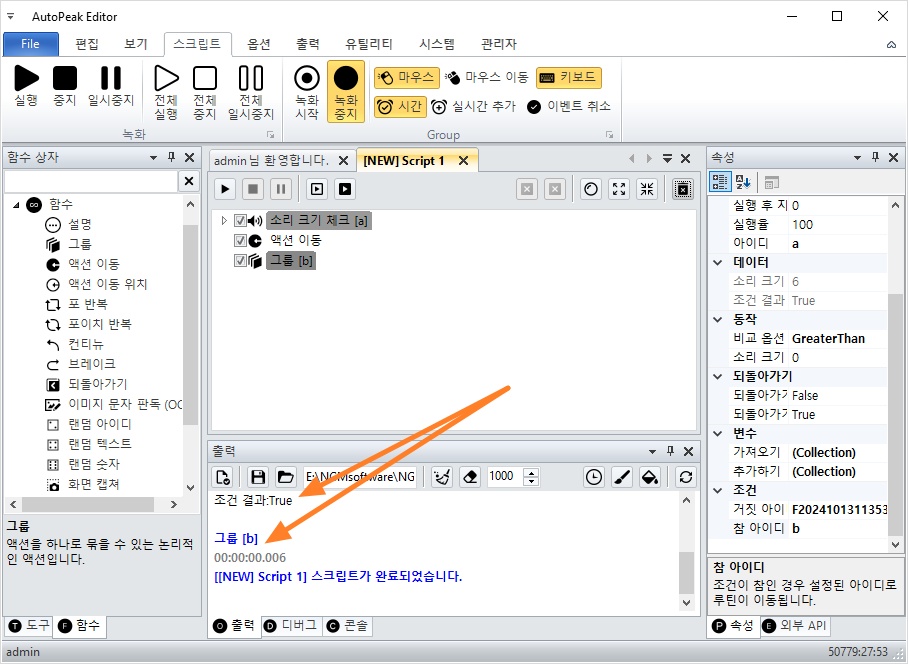Click the output panel refresh icon
This screenshot has width=908, height=664.
pyautogui.click(x=686, y=477)
